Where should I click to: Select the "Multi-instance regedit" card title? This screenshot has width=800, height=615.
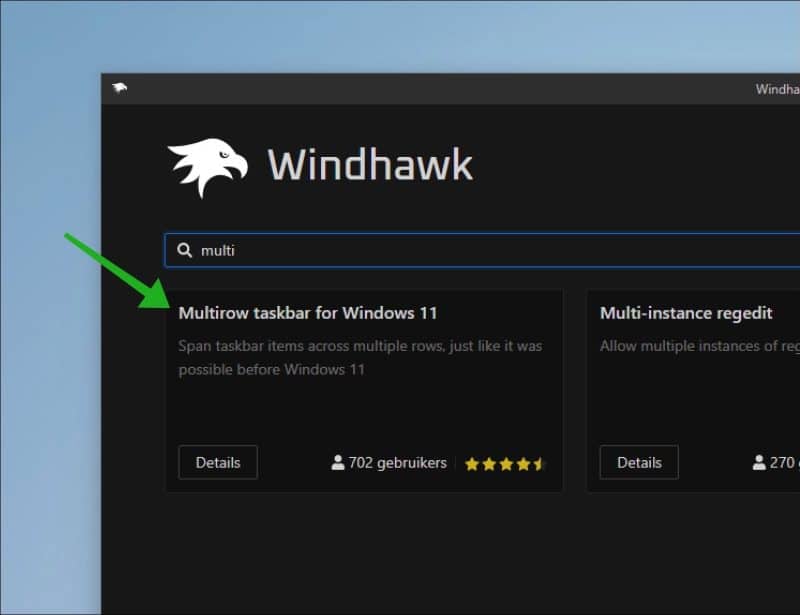click(x=686, y=313)
